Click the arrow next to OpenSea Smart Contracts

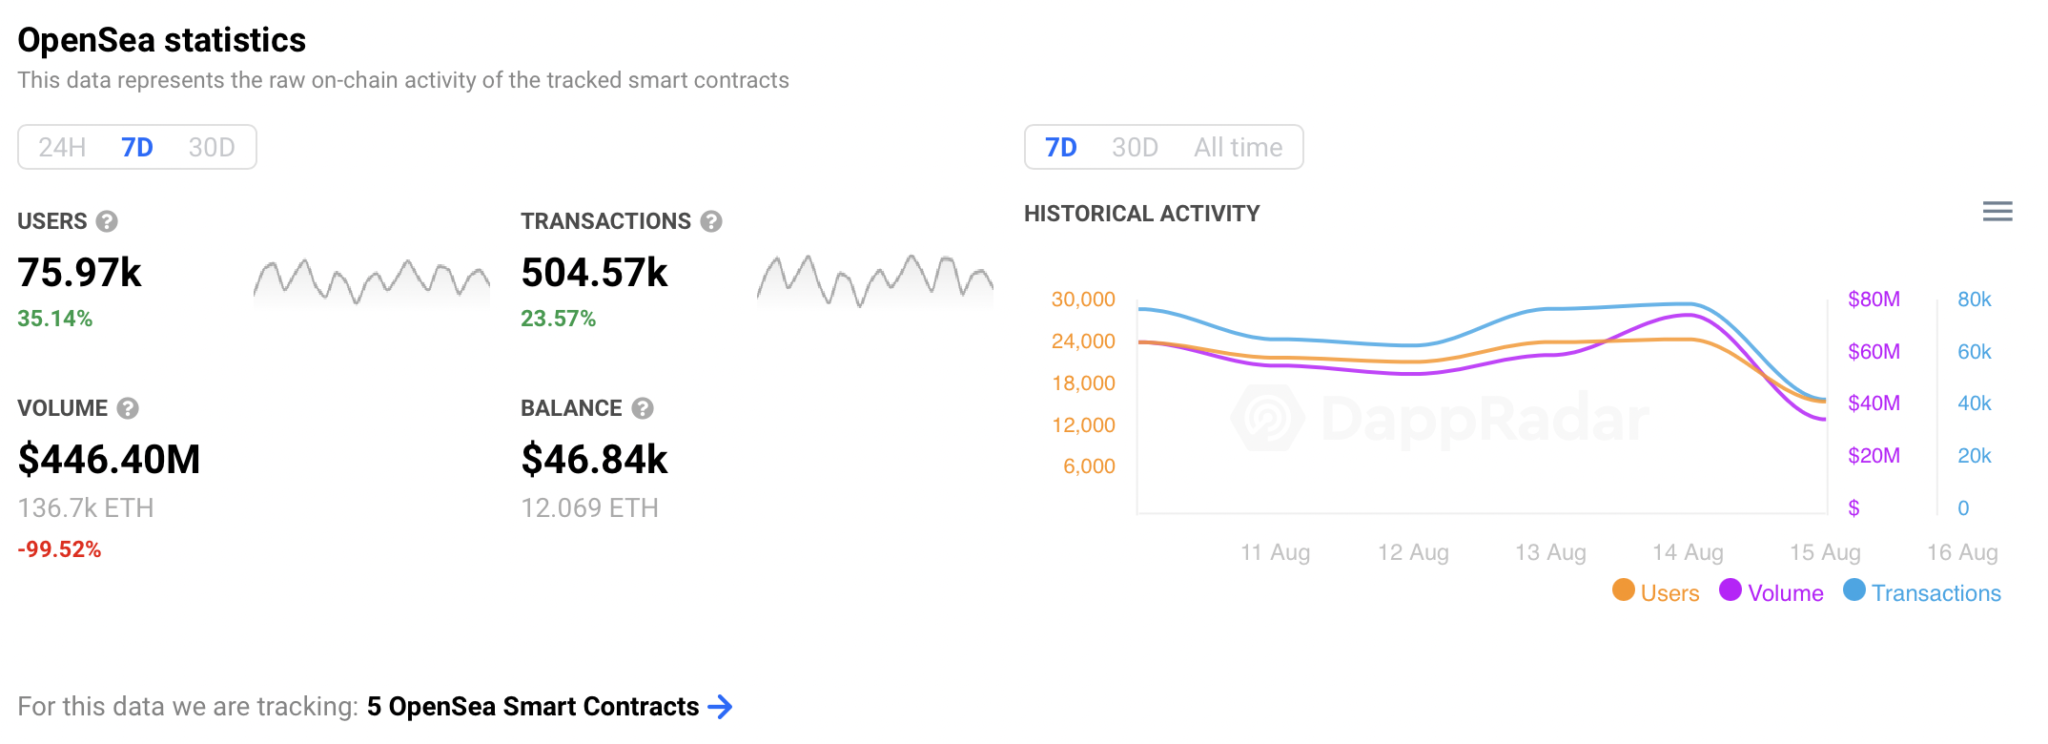pos(720,707)
